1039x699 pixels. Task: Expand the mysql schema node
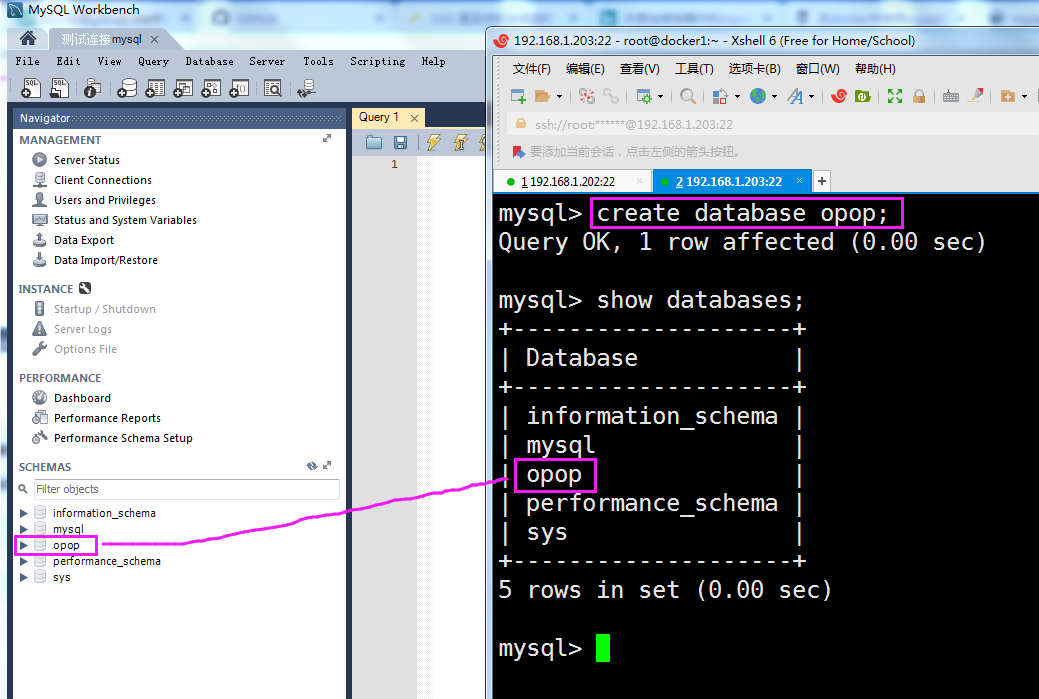[x=23, y=529]
